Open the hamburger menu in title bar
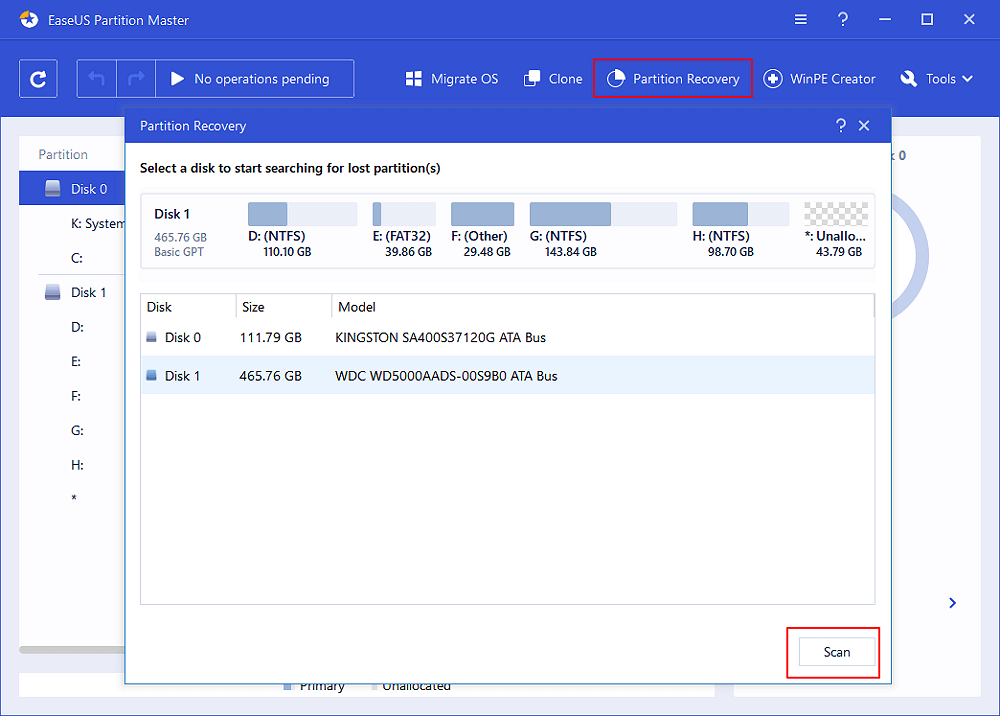Viewport: 1000px width, 716px height. (800, 20)
